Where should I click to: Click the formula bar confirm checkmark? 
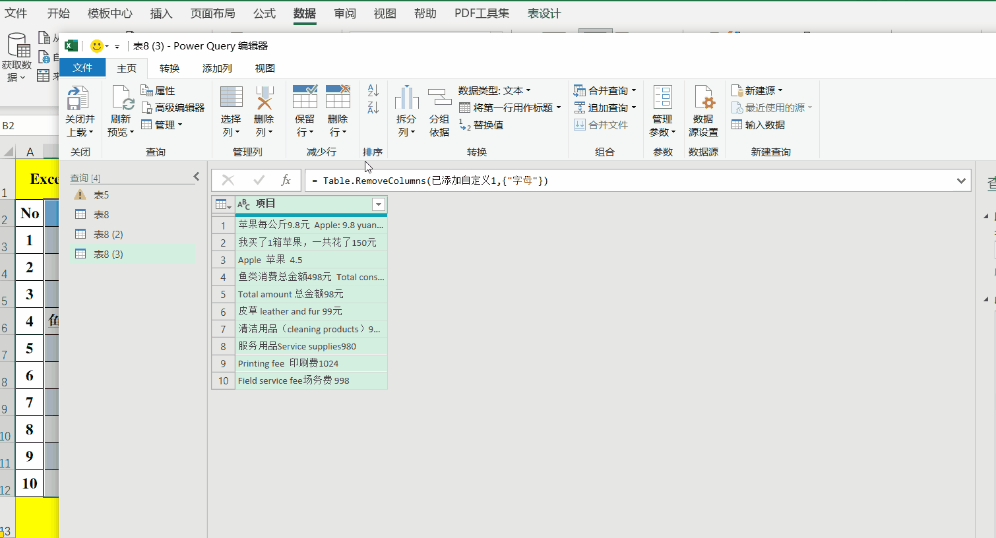point(259,180)
